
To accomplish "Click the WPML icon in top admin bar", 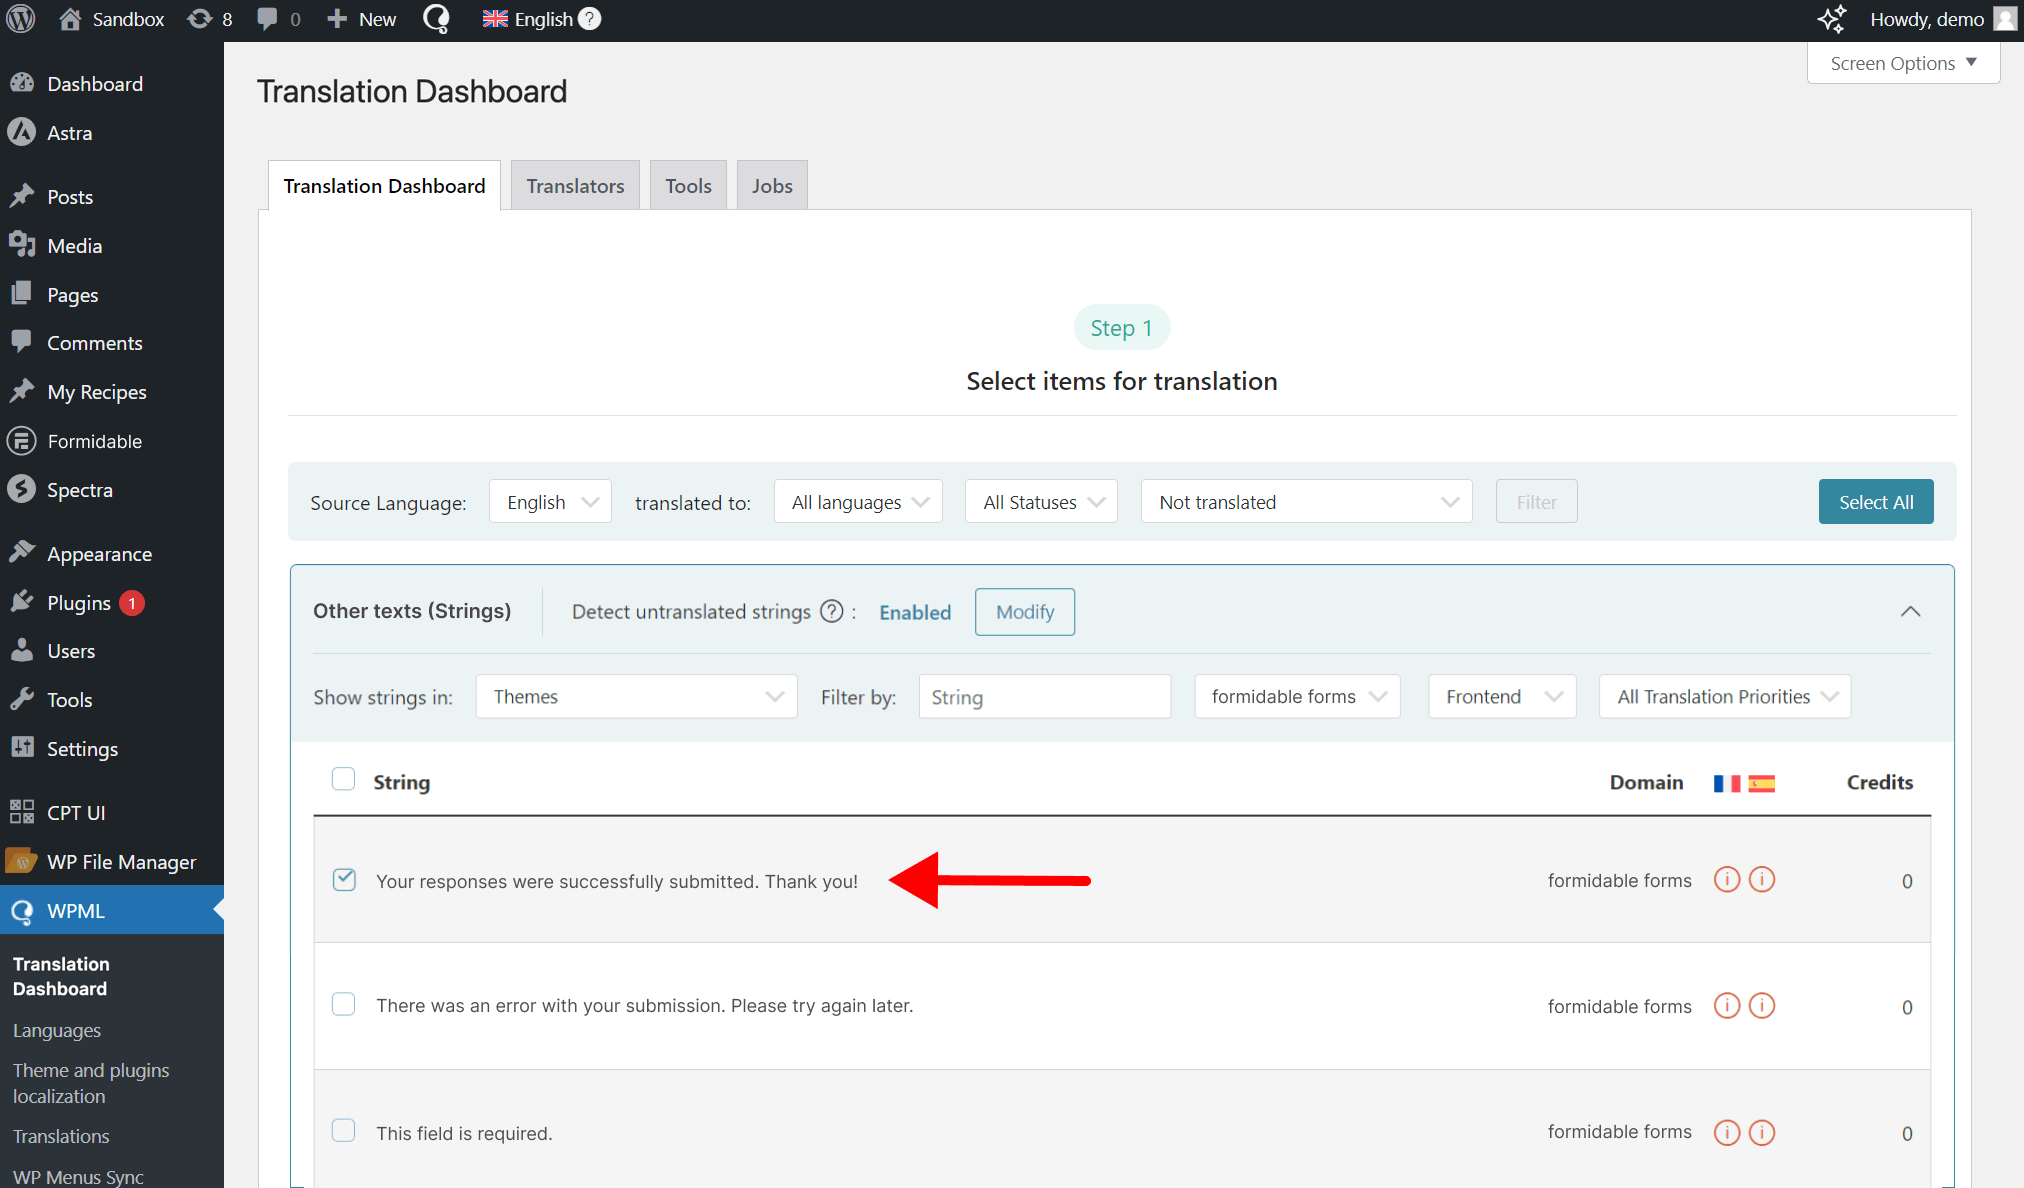I will 436,19.
